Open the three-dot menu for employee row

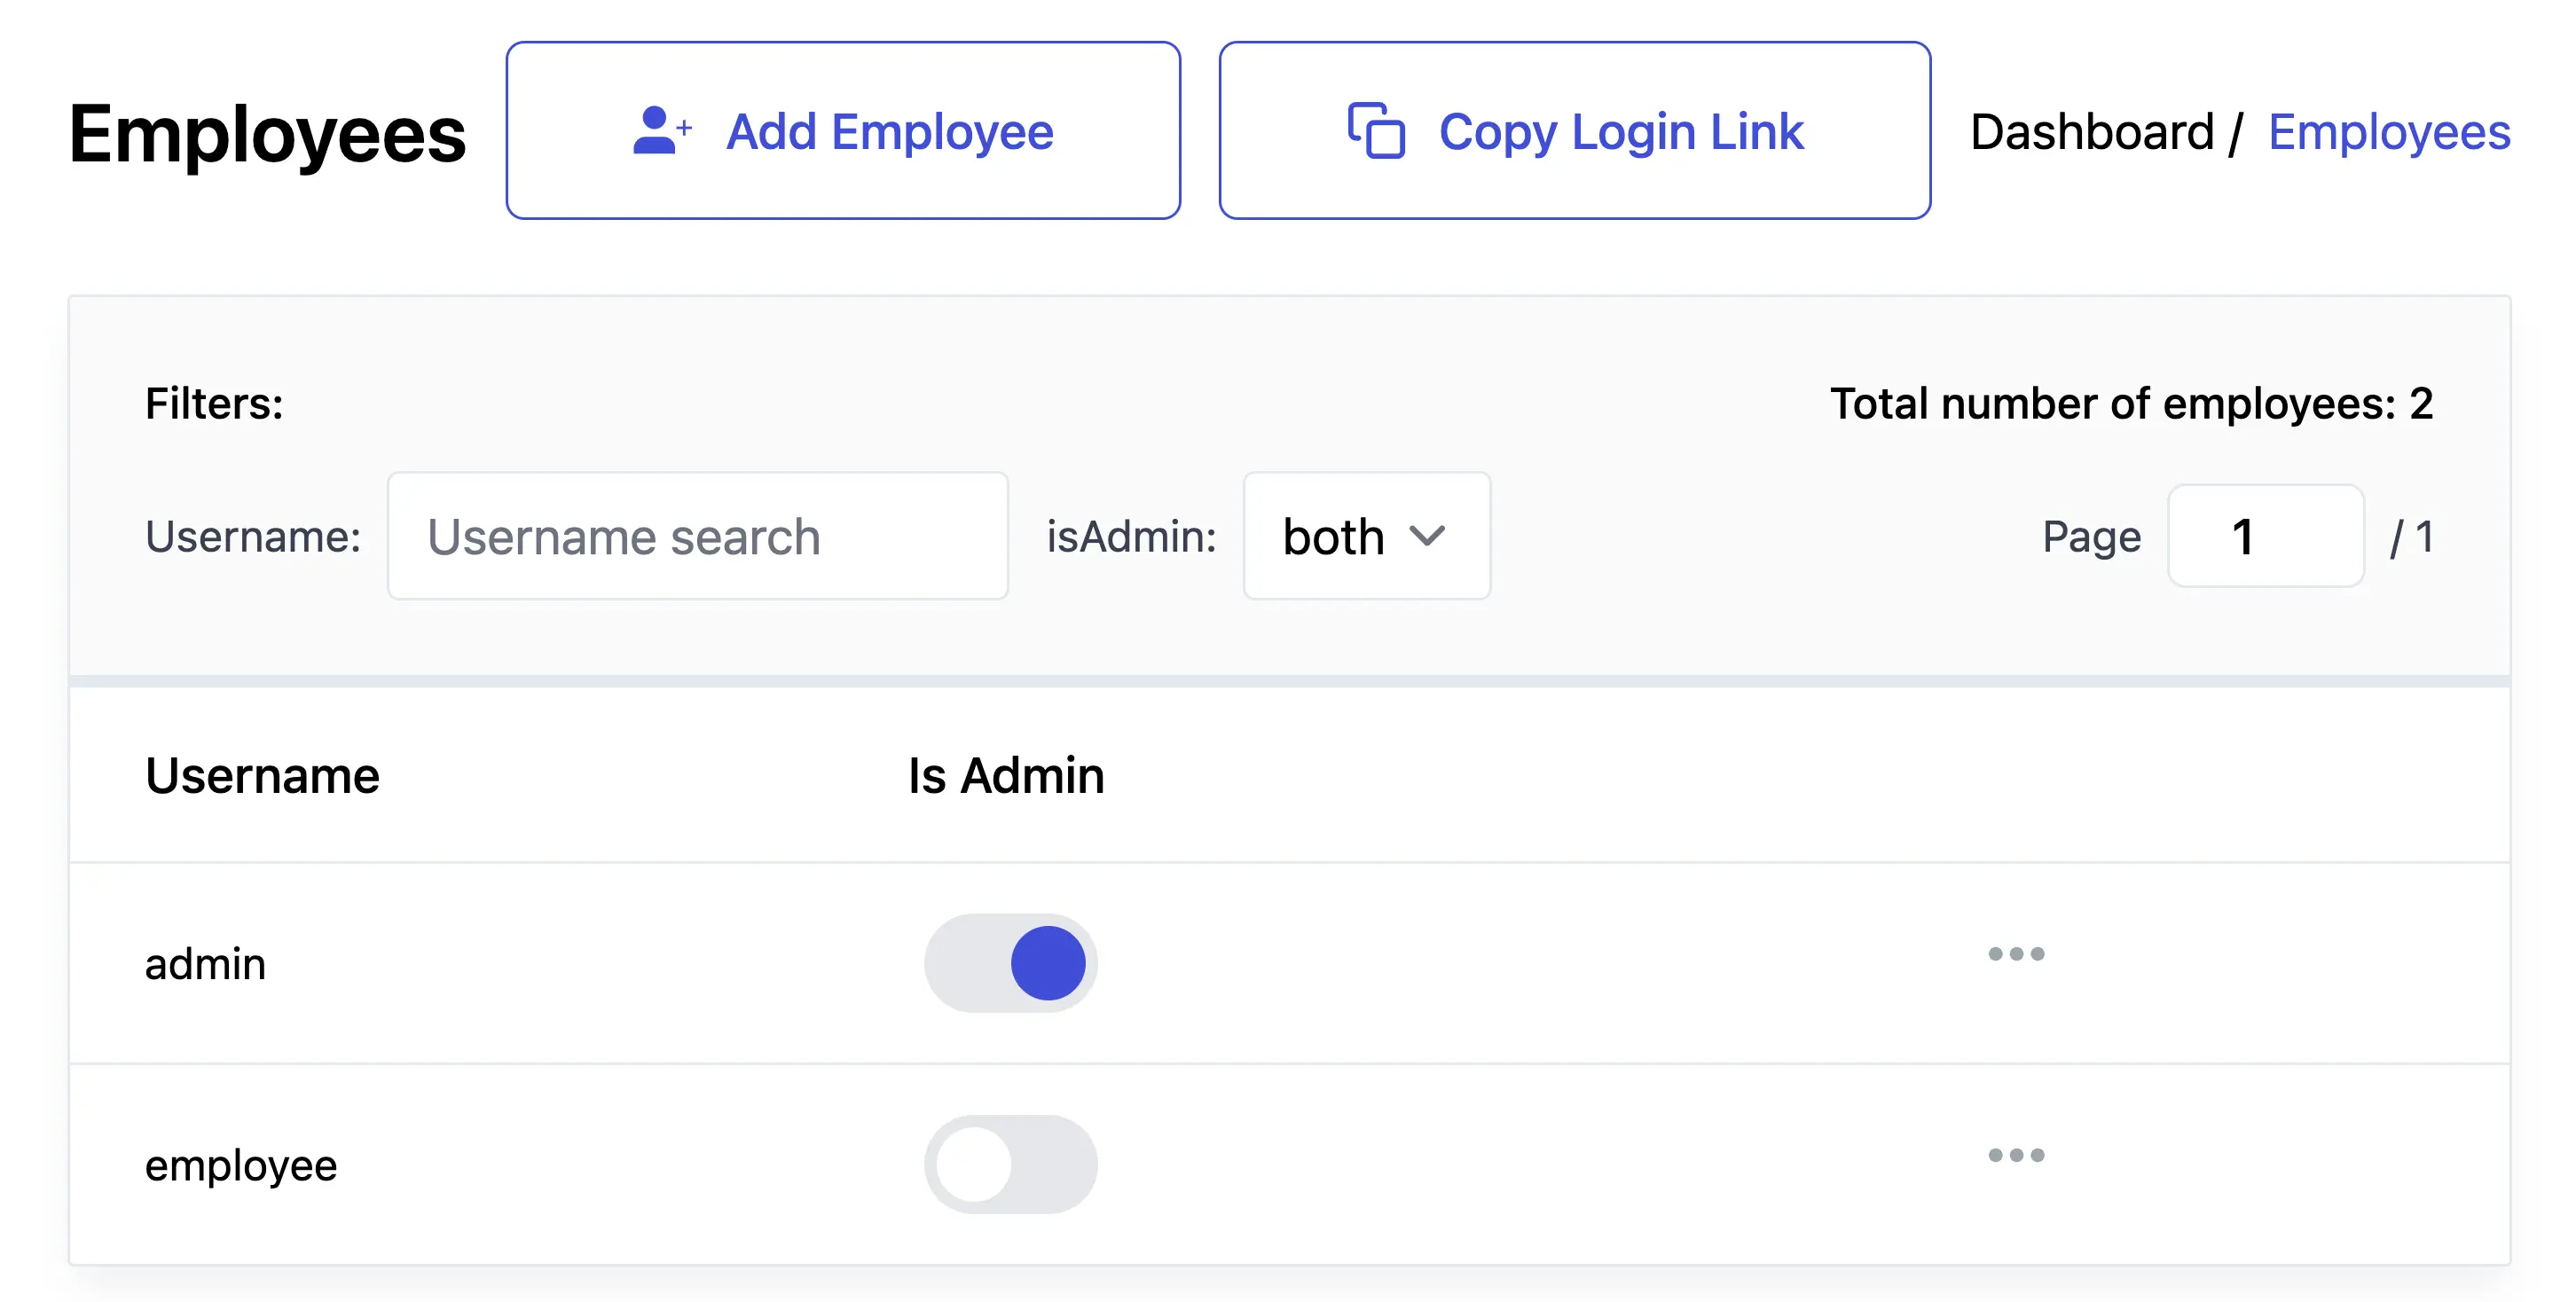click(2015, 1155)
